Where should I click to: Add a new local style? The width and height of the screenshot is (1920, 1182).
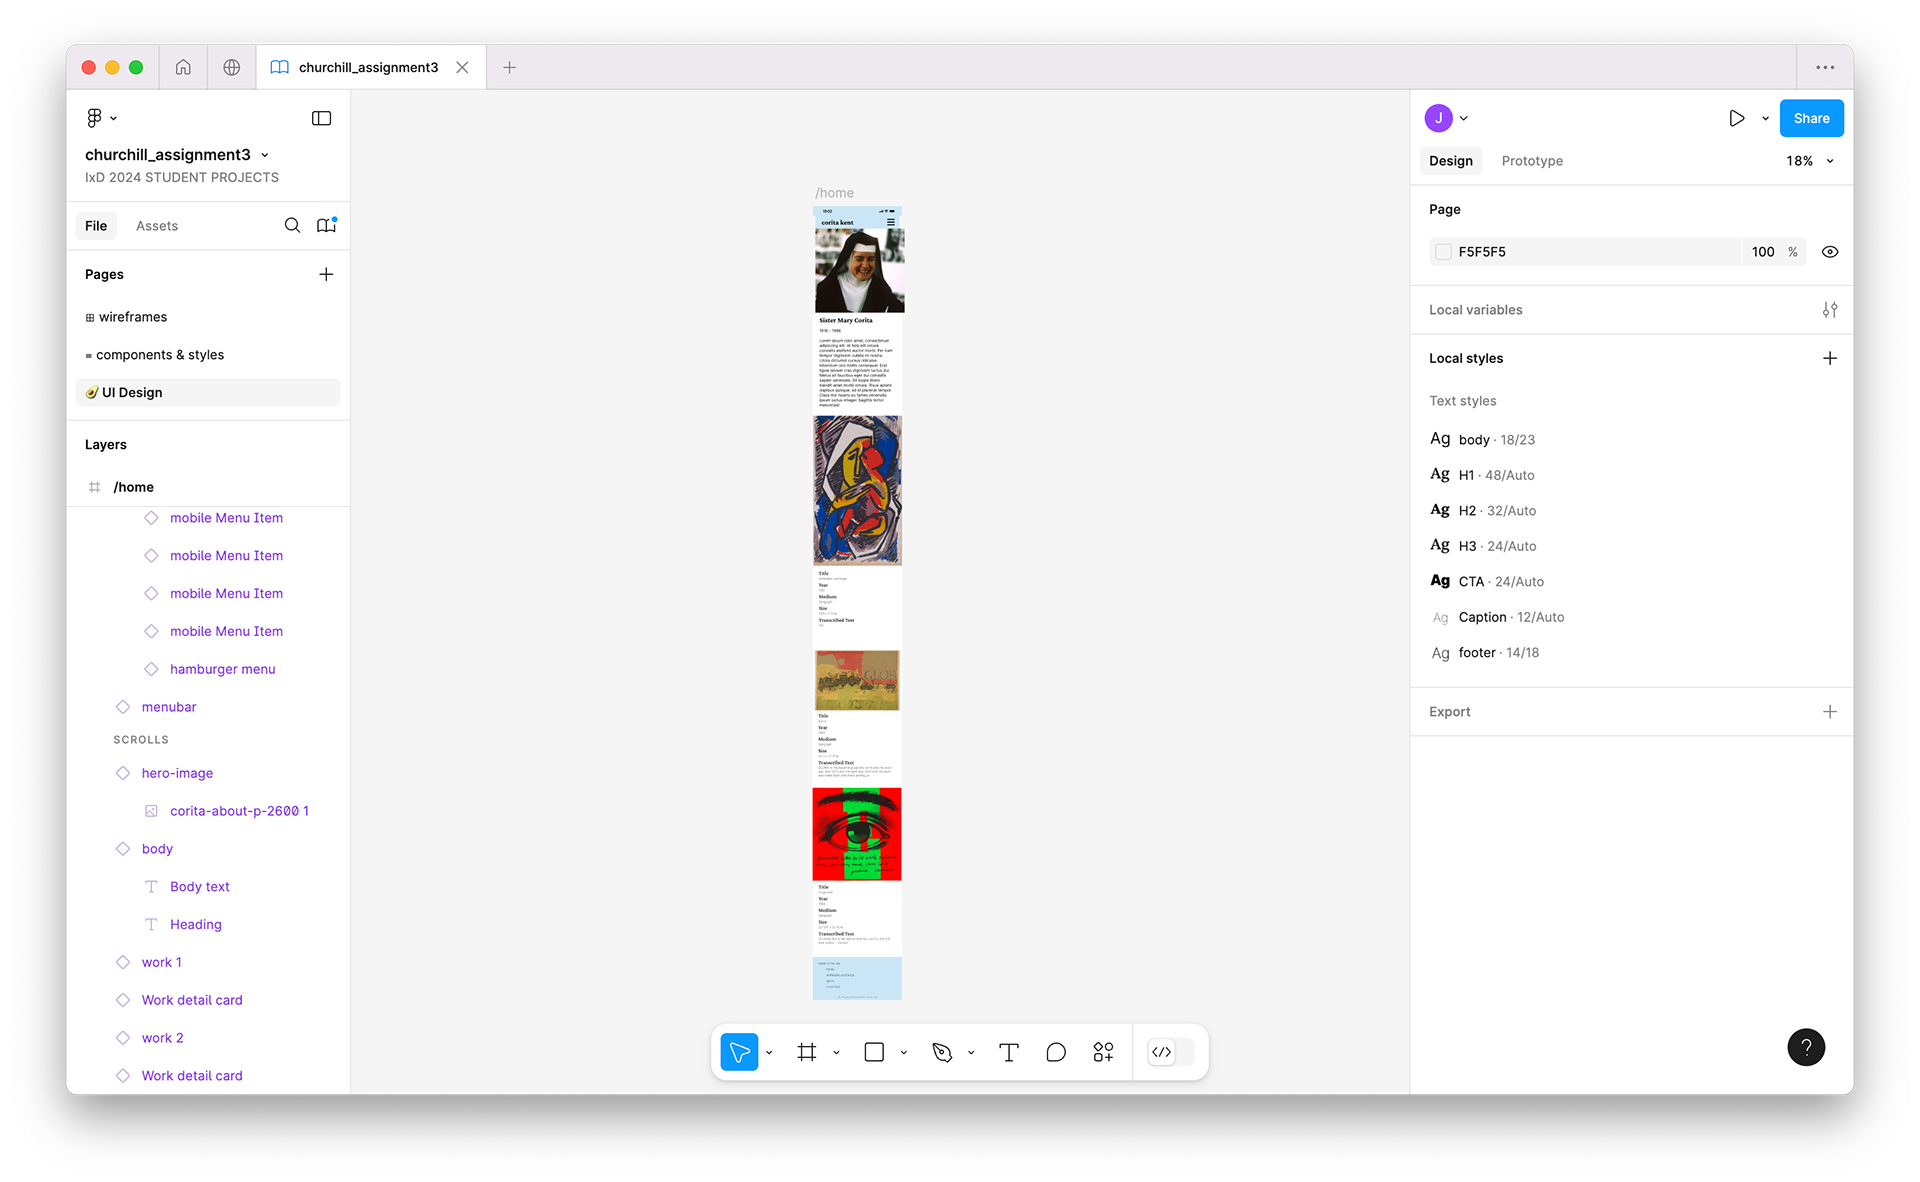(x=1830, y=358)
